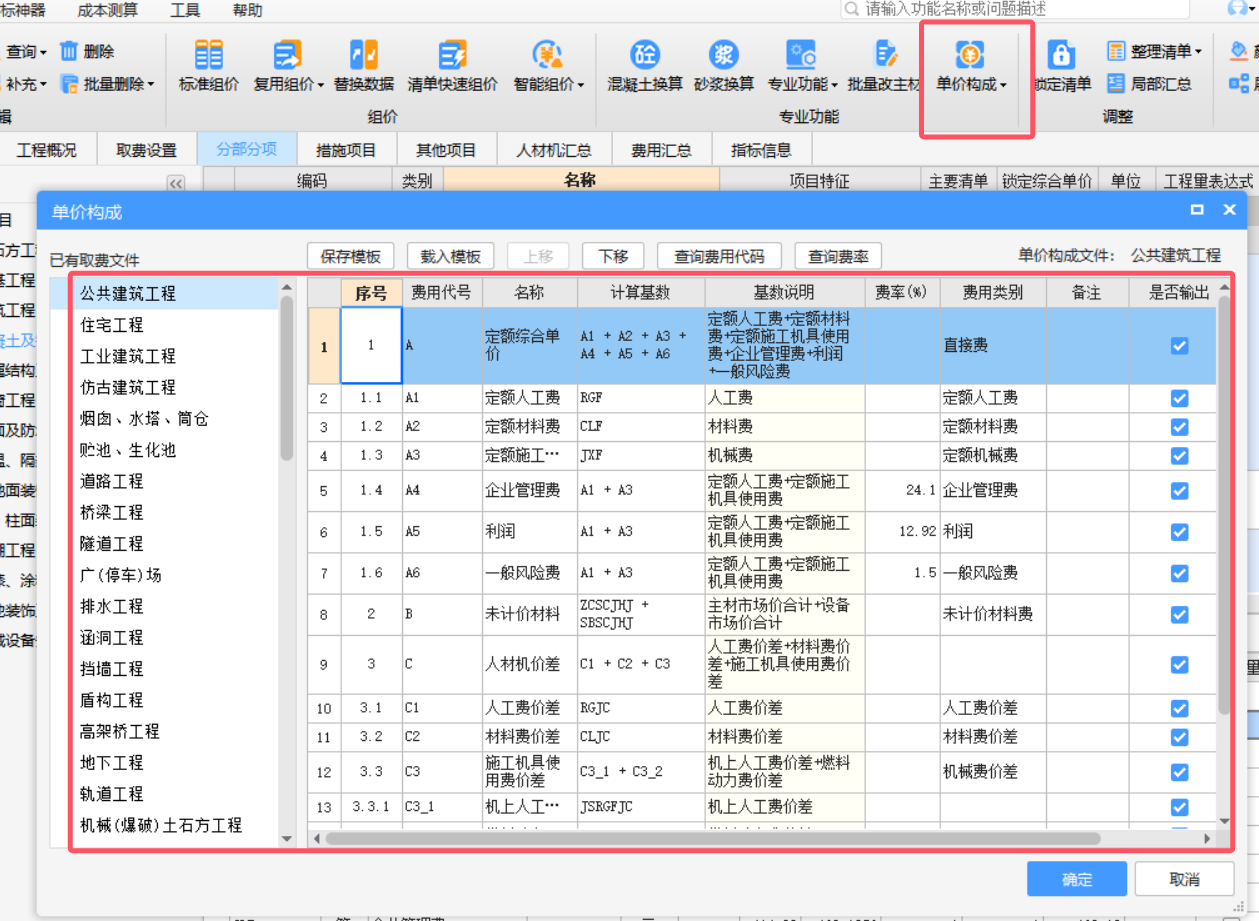Open the 整理清单 dropdown arrow
This screenshot has height=921, width=1259.
coord(1198,52)
